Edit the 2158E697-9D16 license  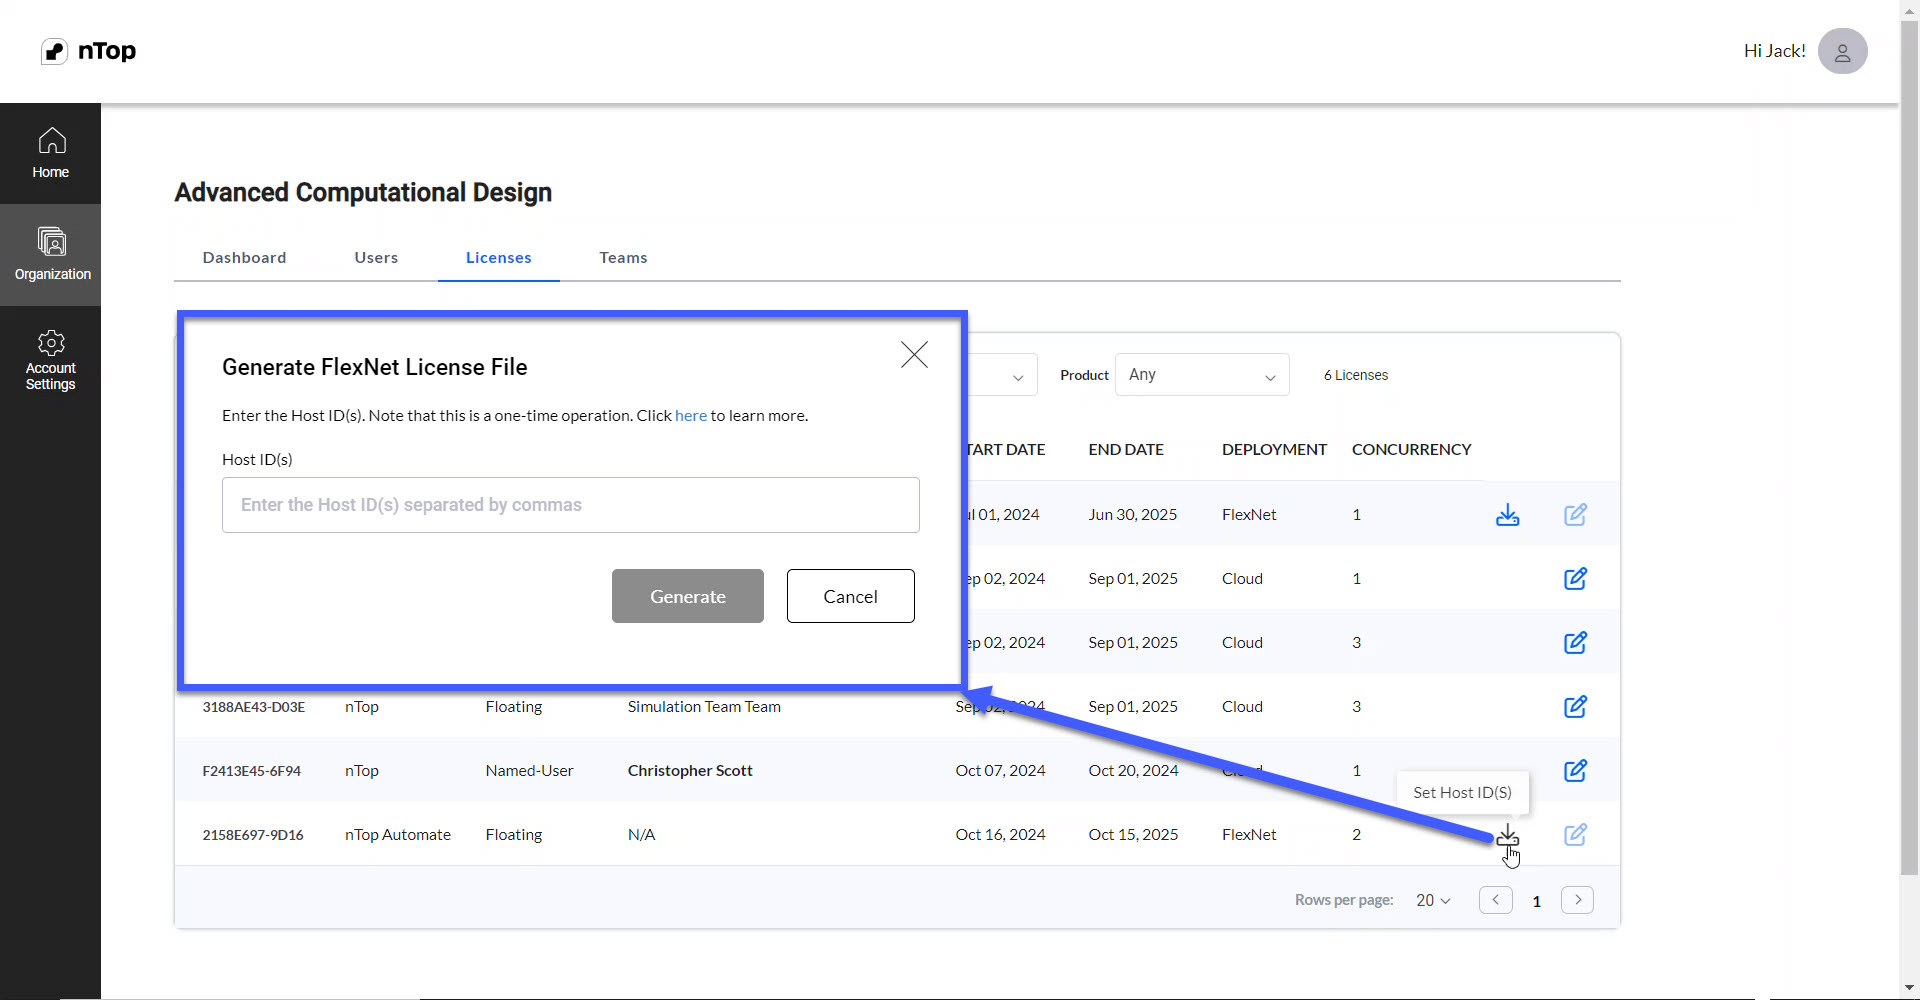click(1575, 835)
